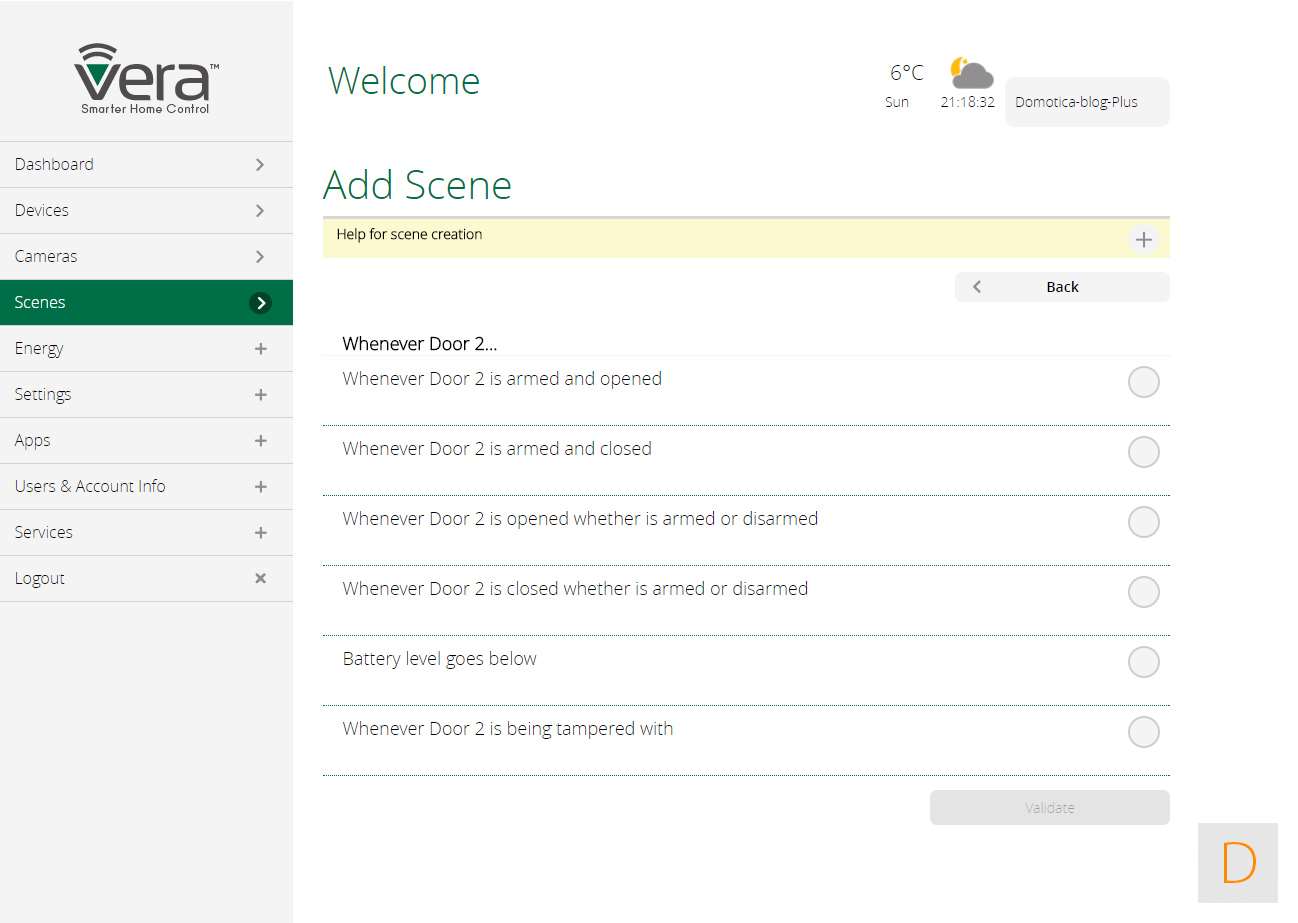
Task: Click the Scenes arrow circle icon
Action: tap(260, 303)
